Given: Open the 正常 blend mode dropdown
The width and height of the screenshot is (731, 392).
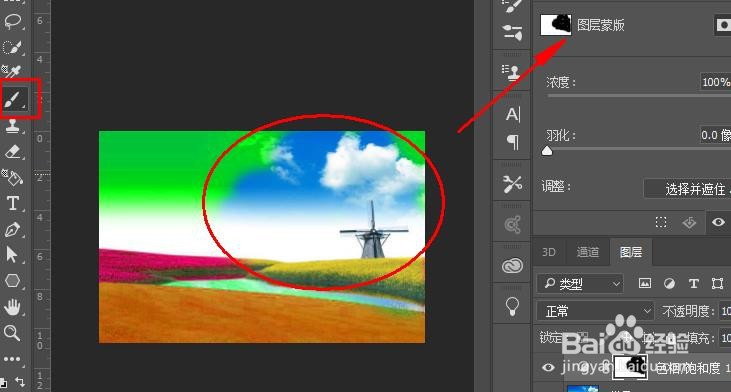Looking at the screenshot, I should click(595, 311).
